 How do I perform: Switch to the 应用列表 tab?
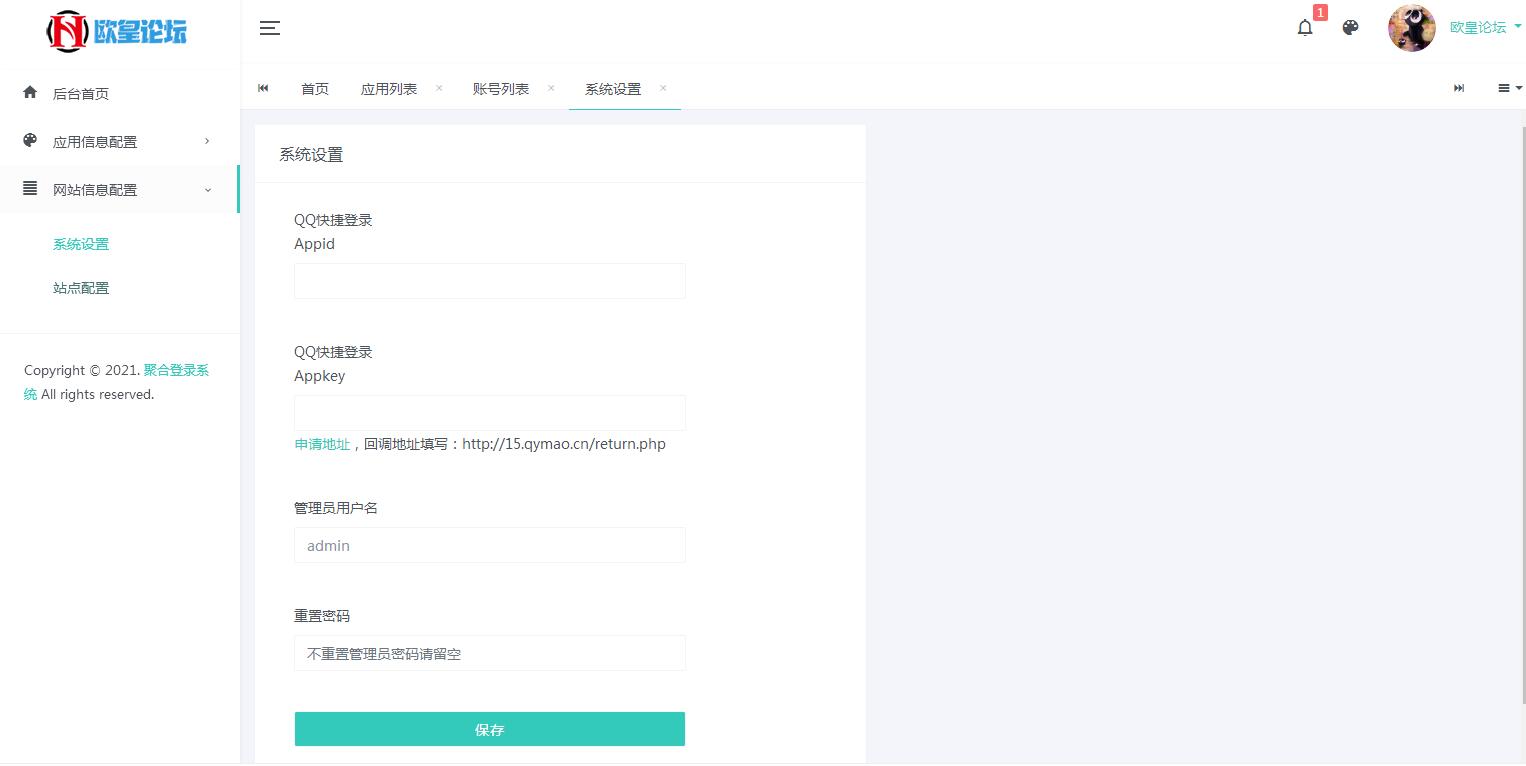389,89
